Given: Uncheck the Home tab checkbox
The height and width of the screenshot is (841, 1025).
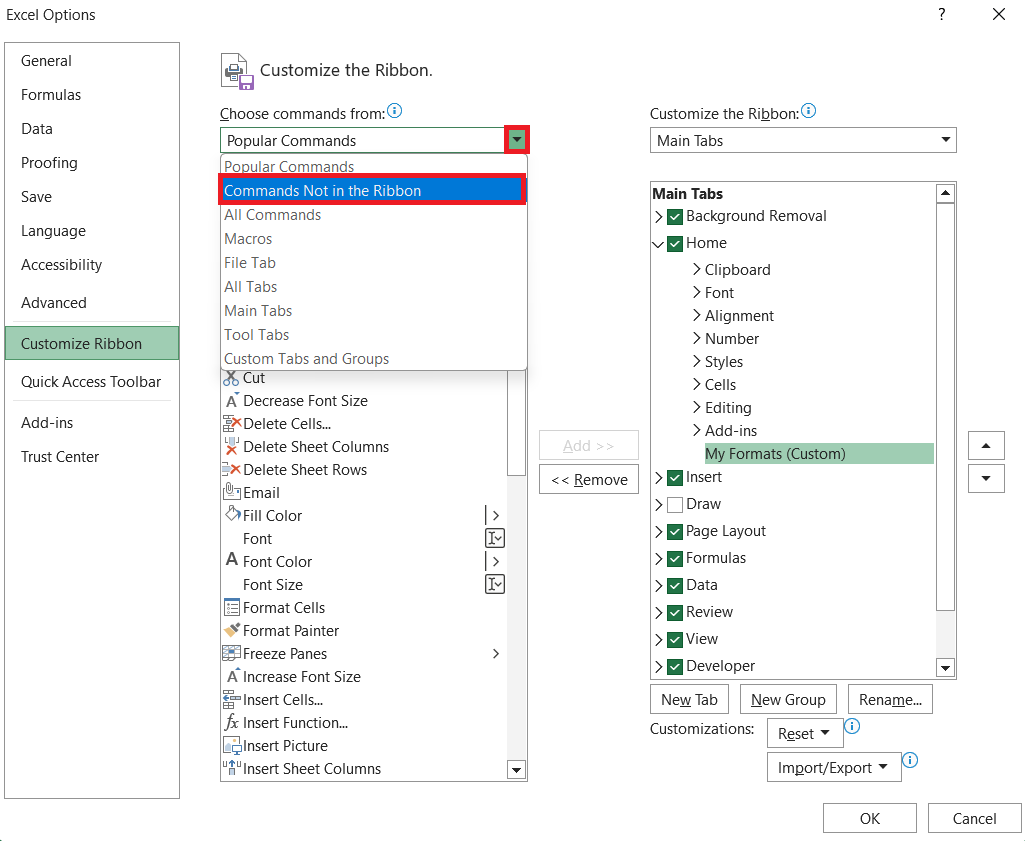Looking at the screenshot, I should tap(675, 244).
